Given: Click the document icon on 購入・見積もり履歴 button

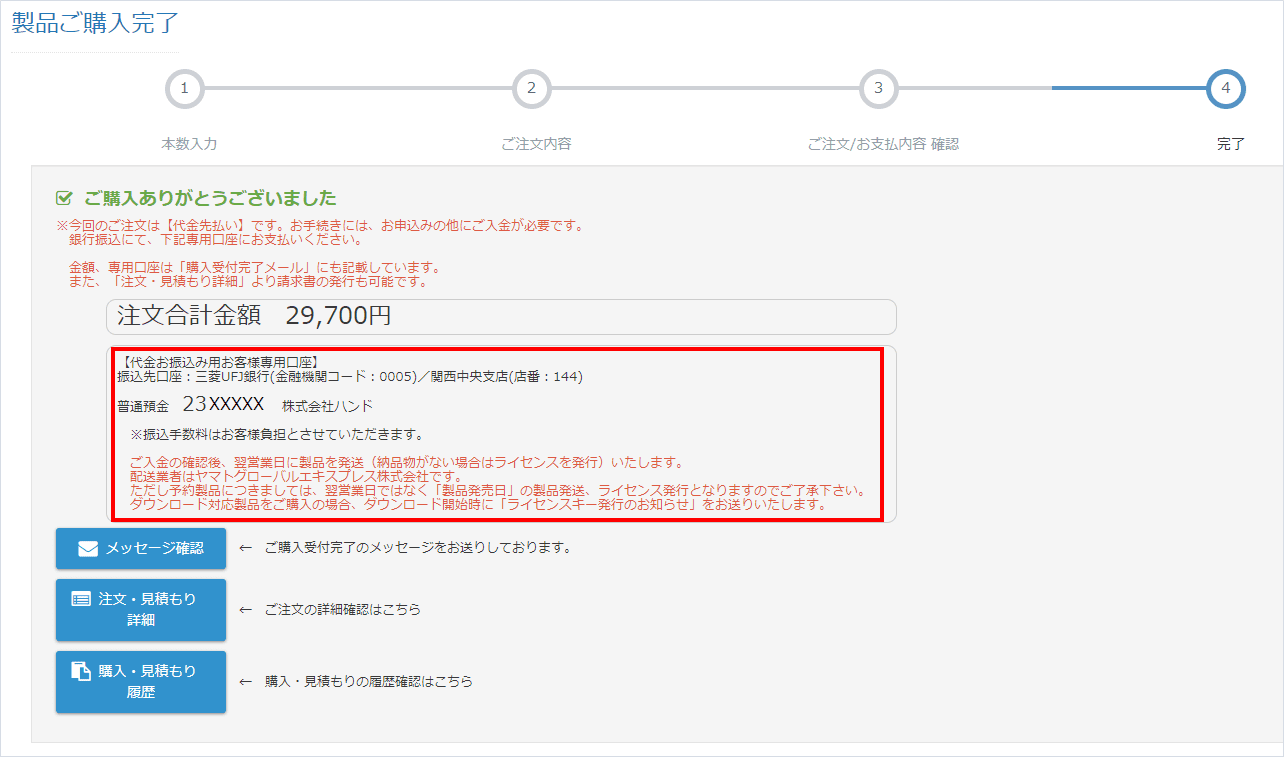Looking at the screenshot, I should point(80,673).
